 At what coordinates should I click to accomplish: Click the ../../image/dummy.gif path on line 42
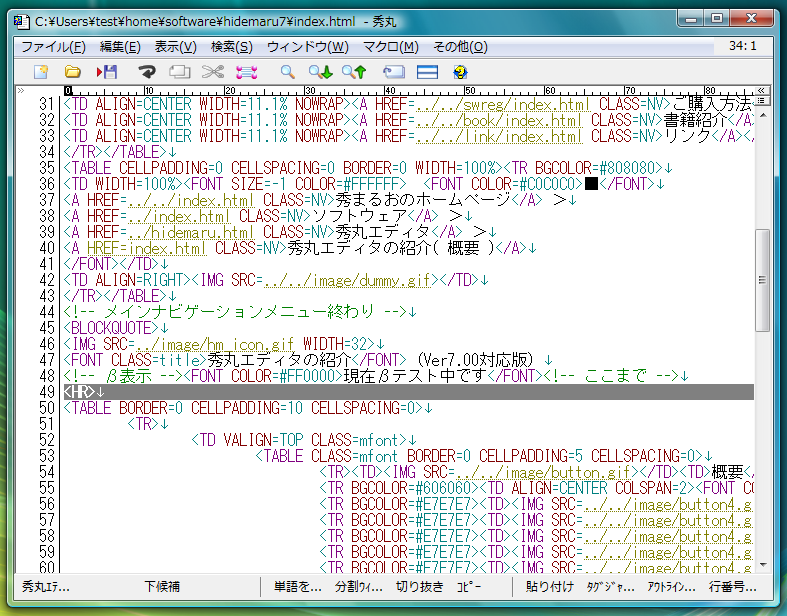coord(347,280)
